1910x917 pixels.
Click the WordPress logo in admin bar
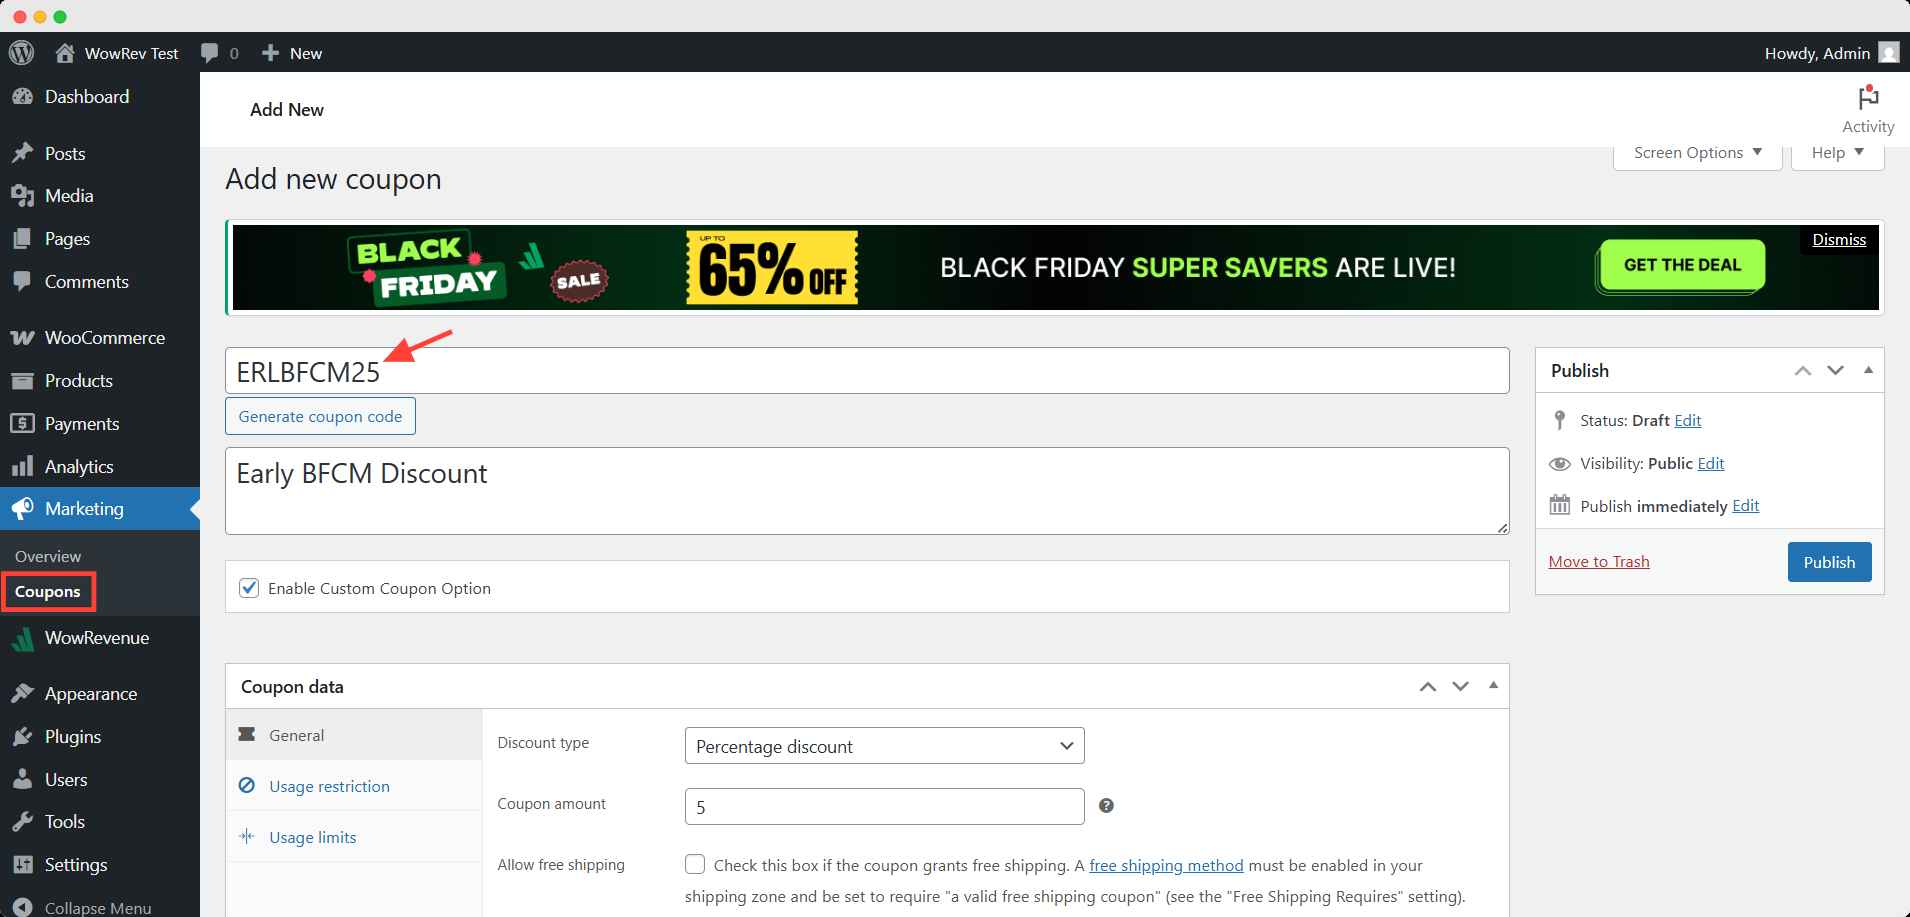[x=21, y=52]
